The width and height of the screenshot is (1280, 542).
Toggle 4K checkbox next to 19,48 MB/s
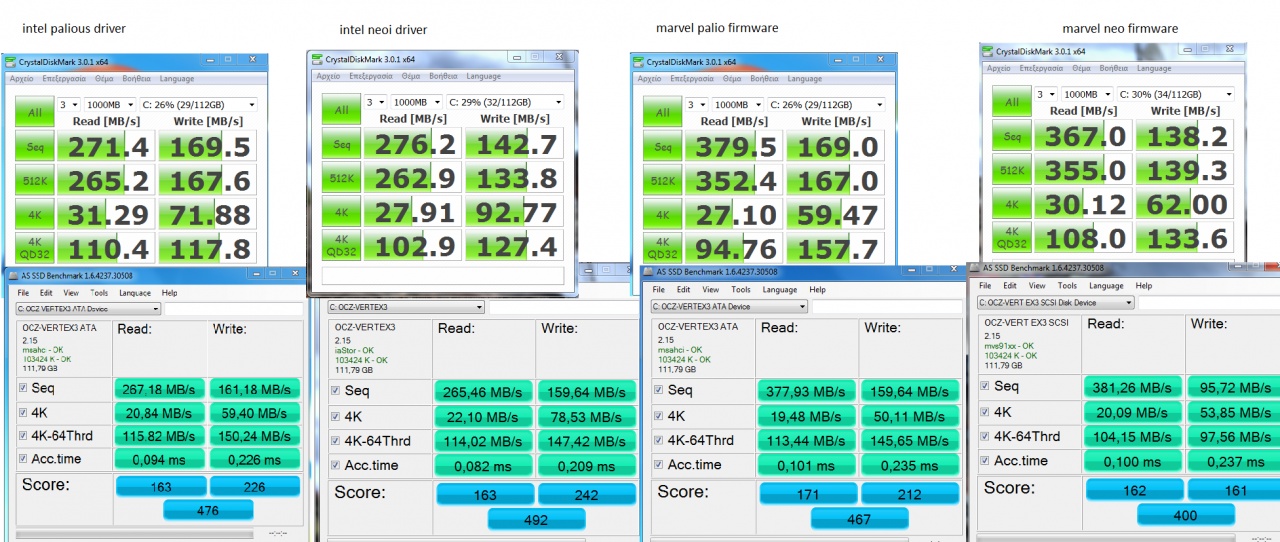pyautogui.click(x=658, y=415)
